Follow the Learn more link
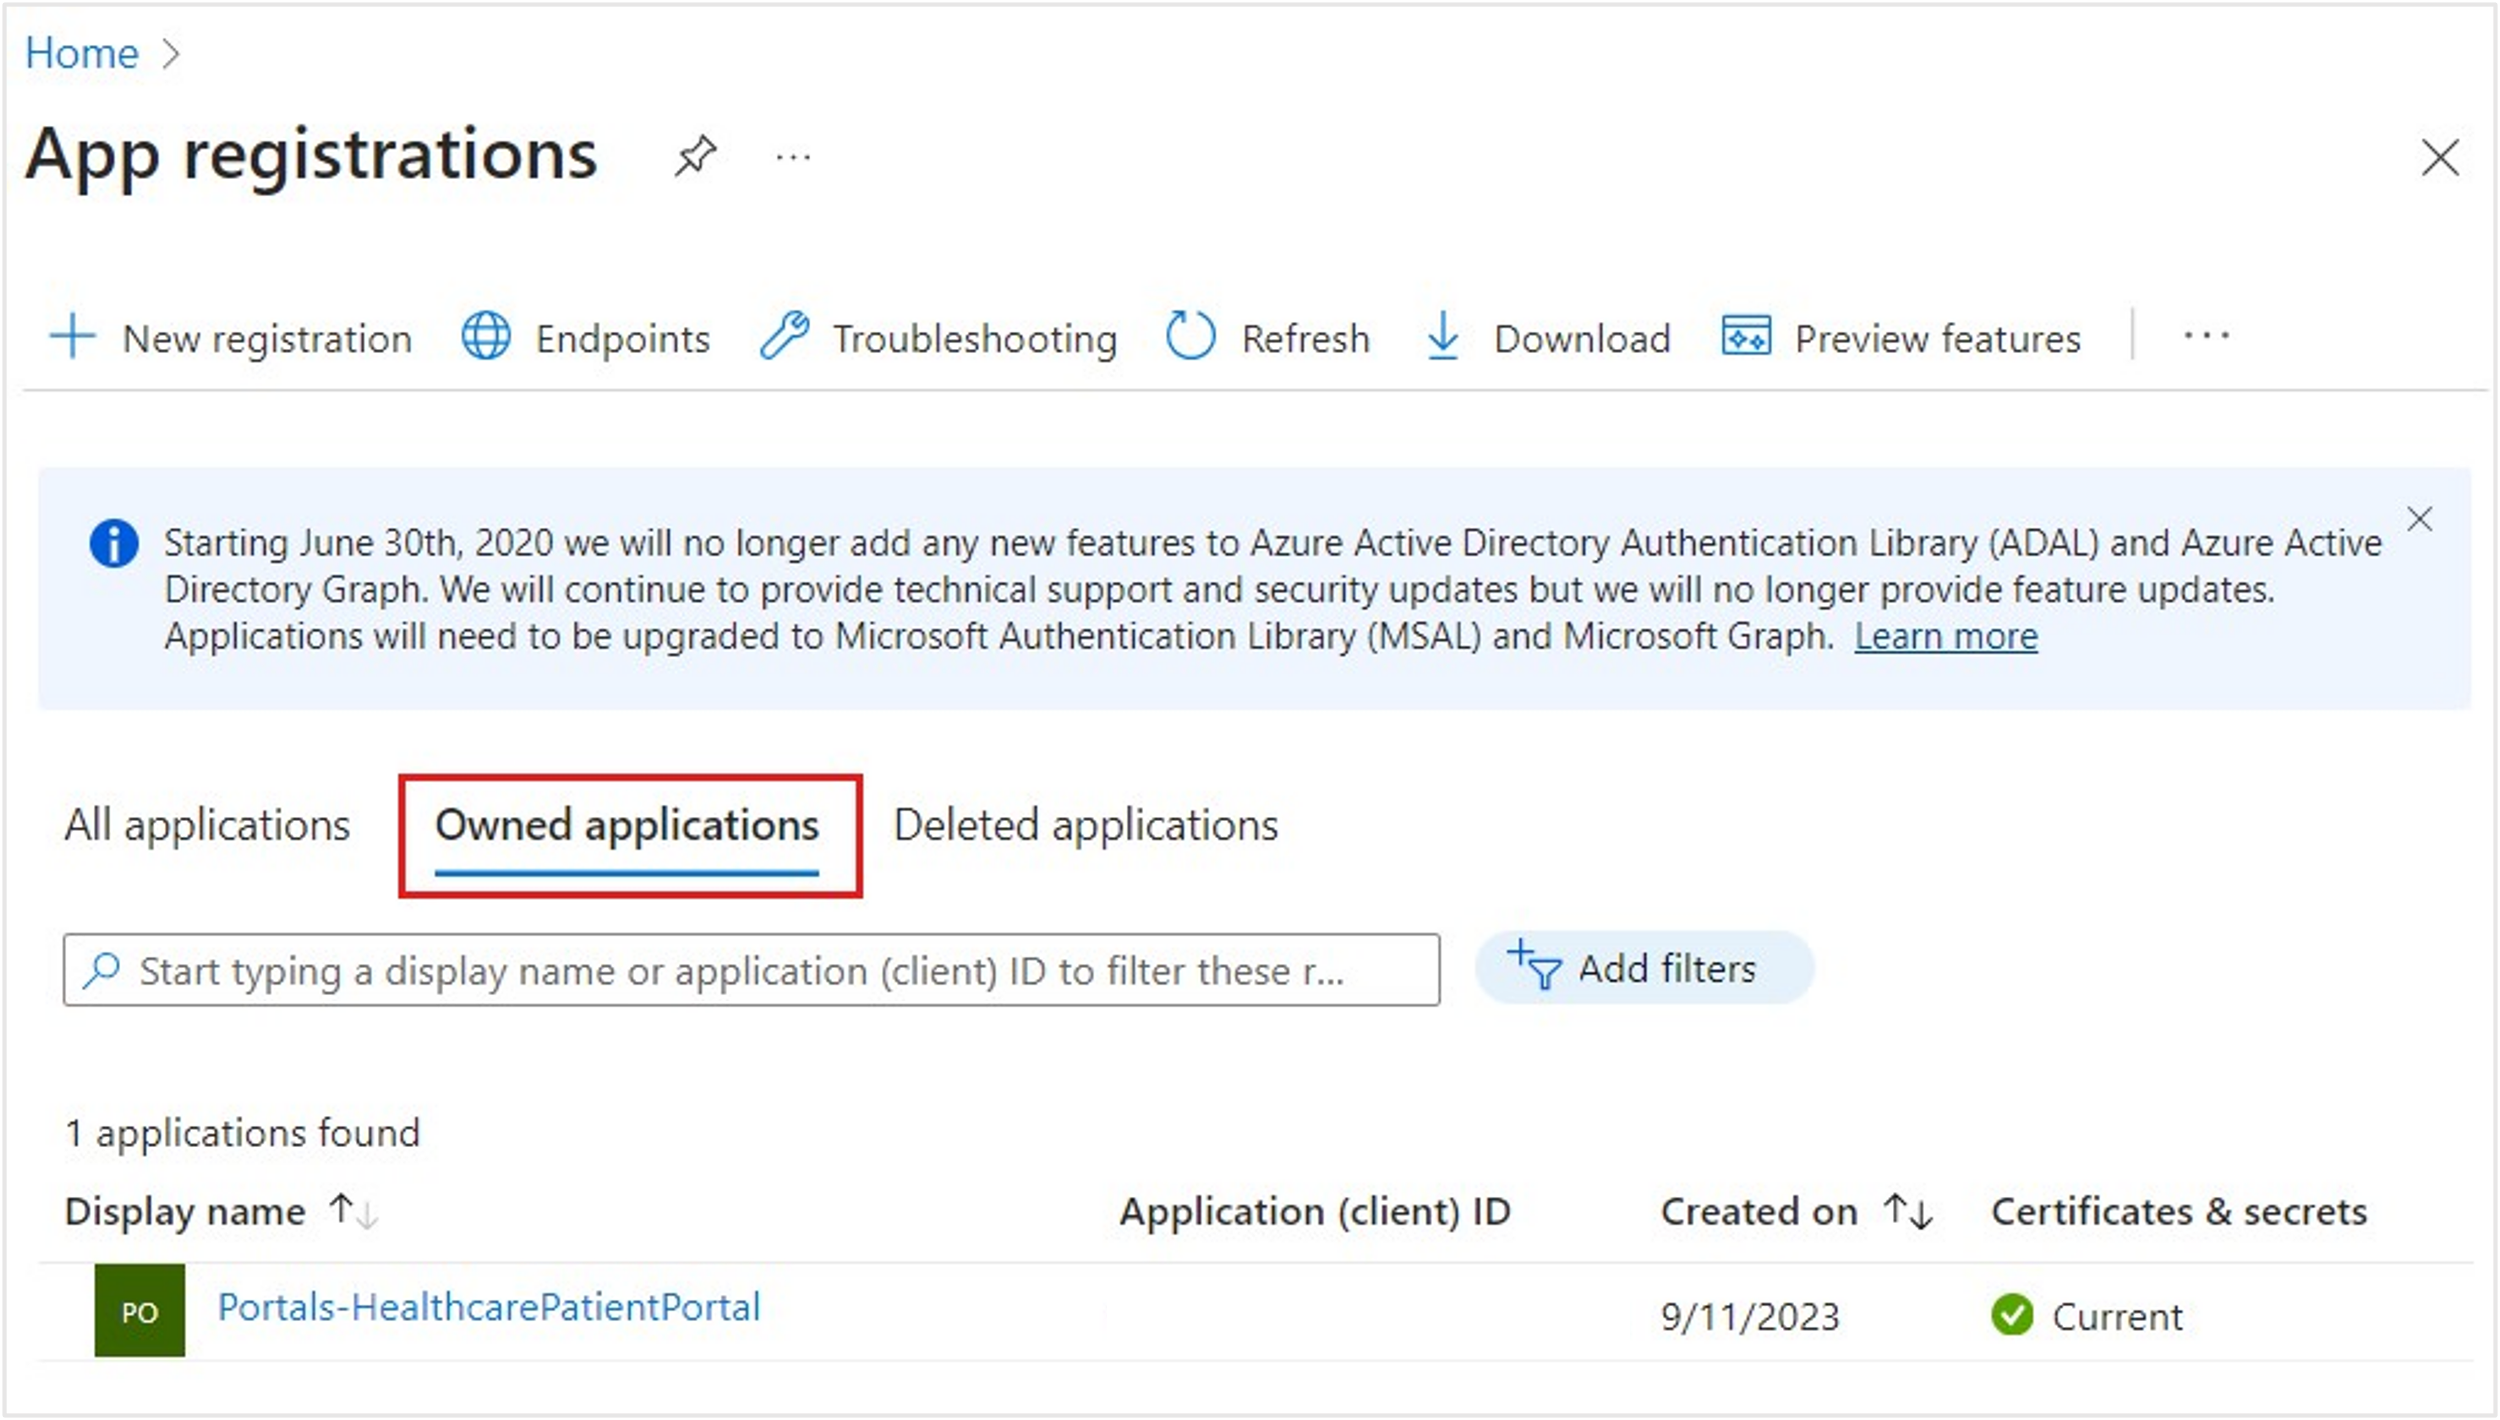 pos(1946,637)
